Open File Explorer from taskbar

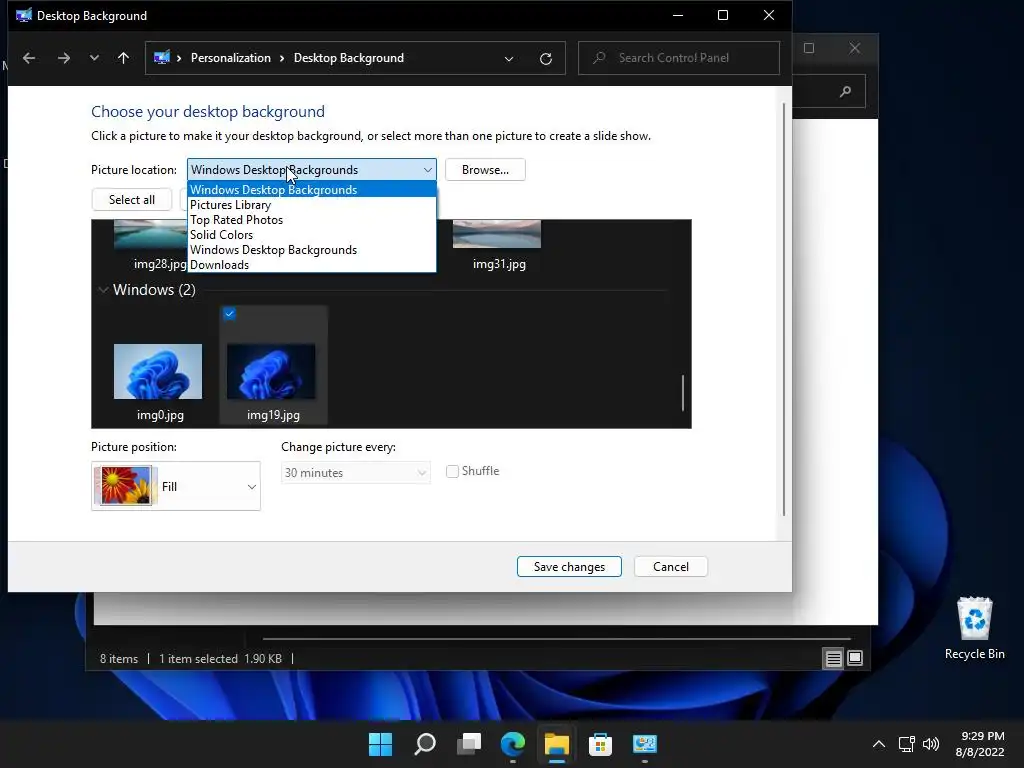(x=557, y=744)
